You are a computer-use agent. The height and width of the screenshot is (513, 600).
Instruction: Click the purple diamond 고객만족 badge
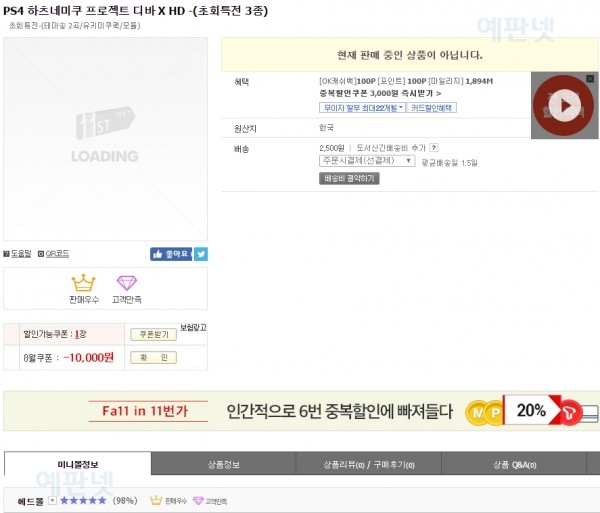127,290
